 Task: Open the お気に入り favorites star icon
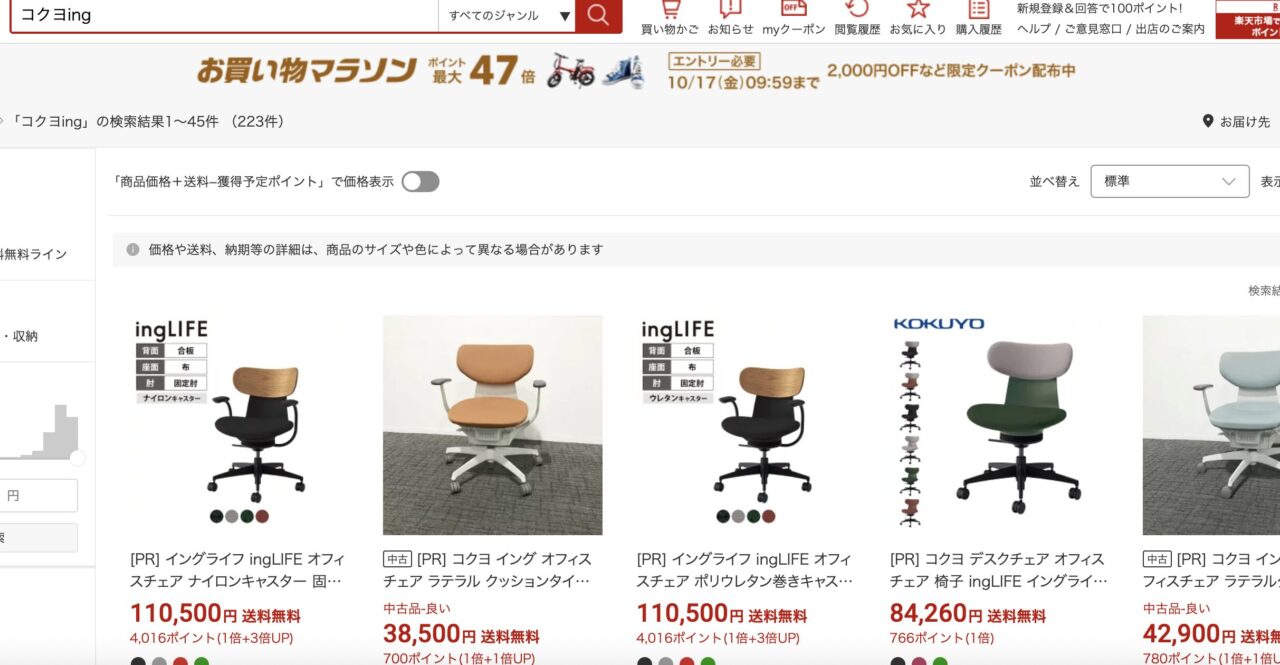click(x=918, y=9)
